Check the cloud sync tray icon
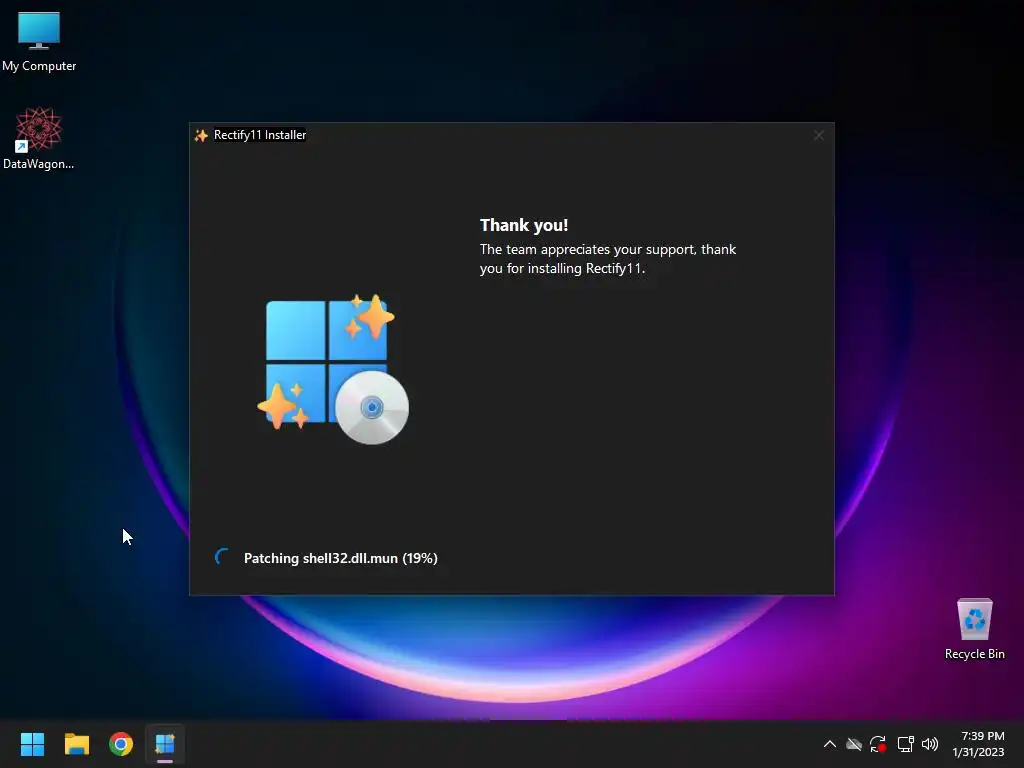 coord(854,744)
